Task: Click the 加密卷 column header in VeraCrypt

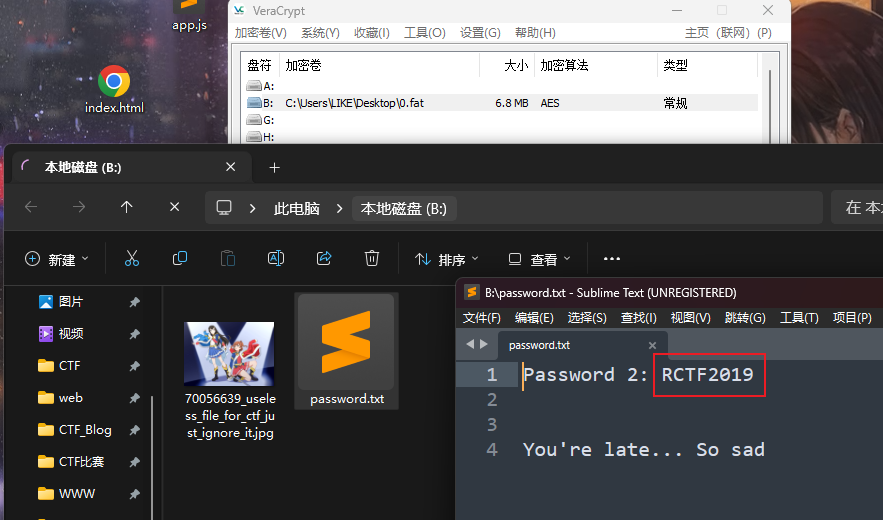Action: (379, 65)
